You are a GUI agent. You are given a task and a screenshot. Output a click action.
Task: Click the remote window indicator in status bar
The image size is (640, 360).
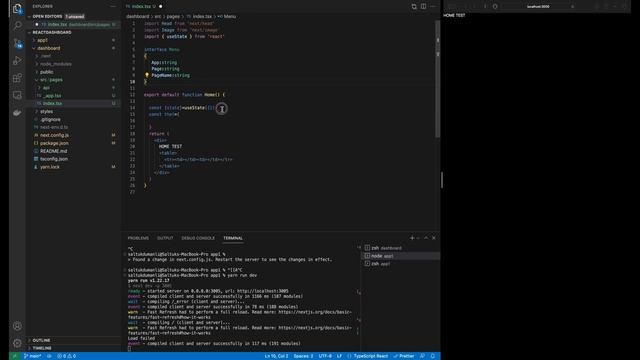[x=15, y=356]
